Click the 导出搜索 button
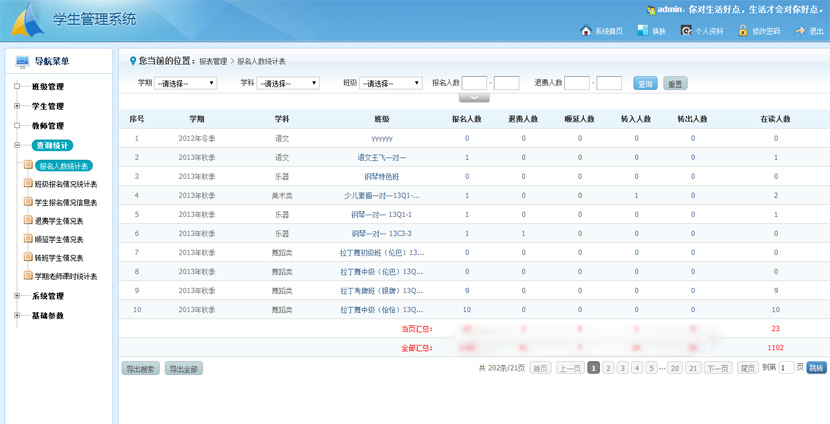Viewport: 830px width, 424px height. click(140, 368)
